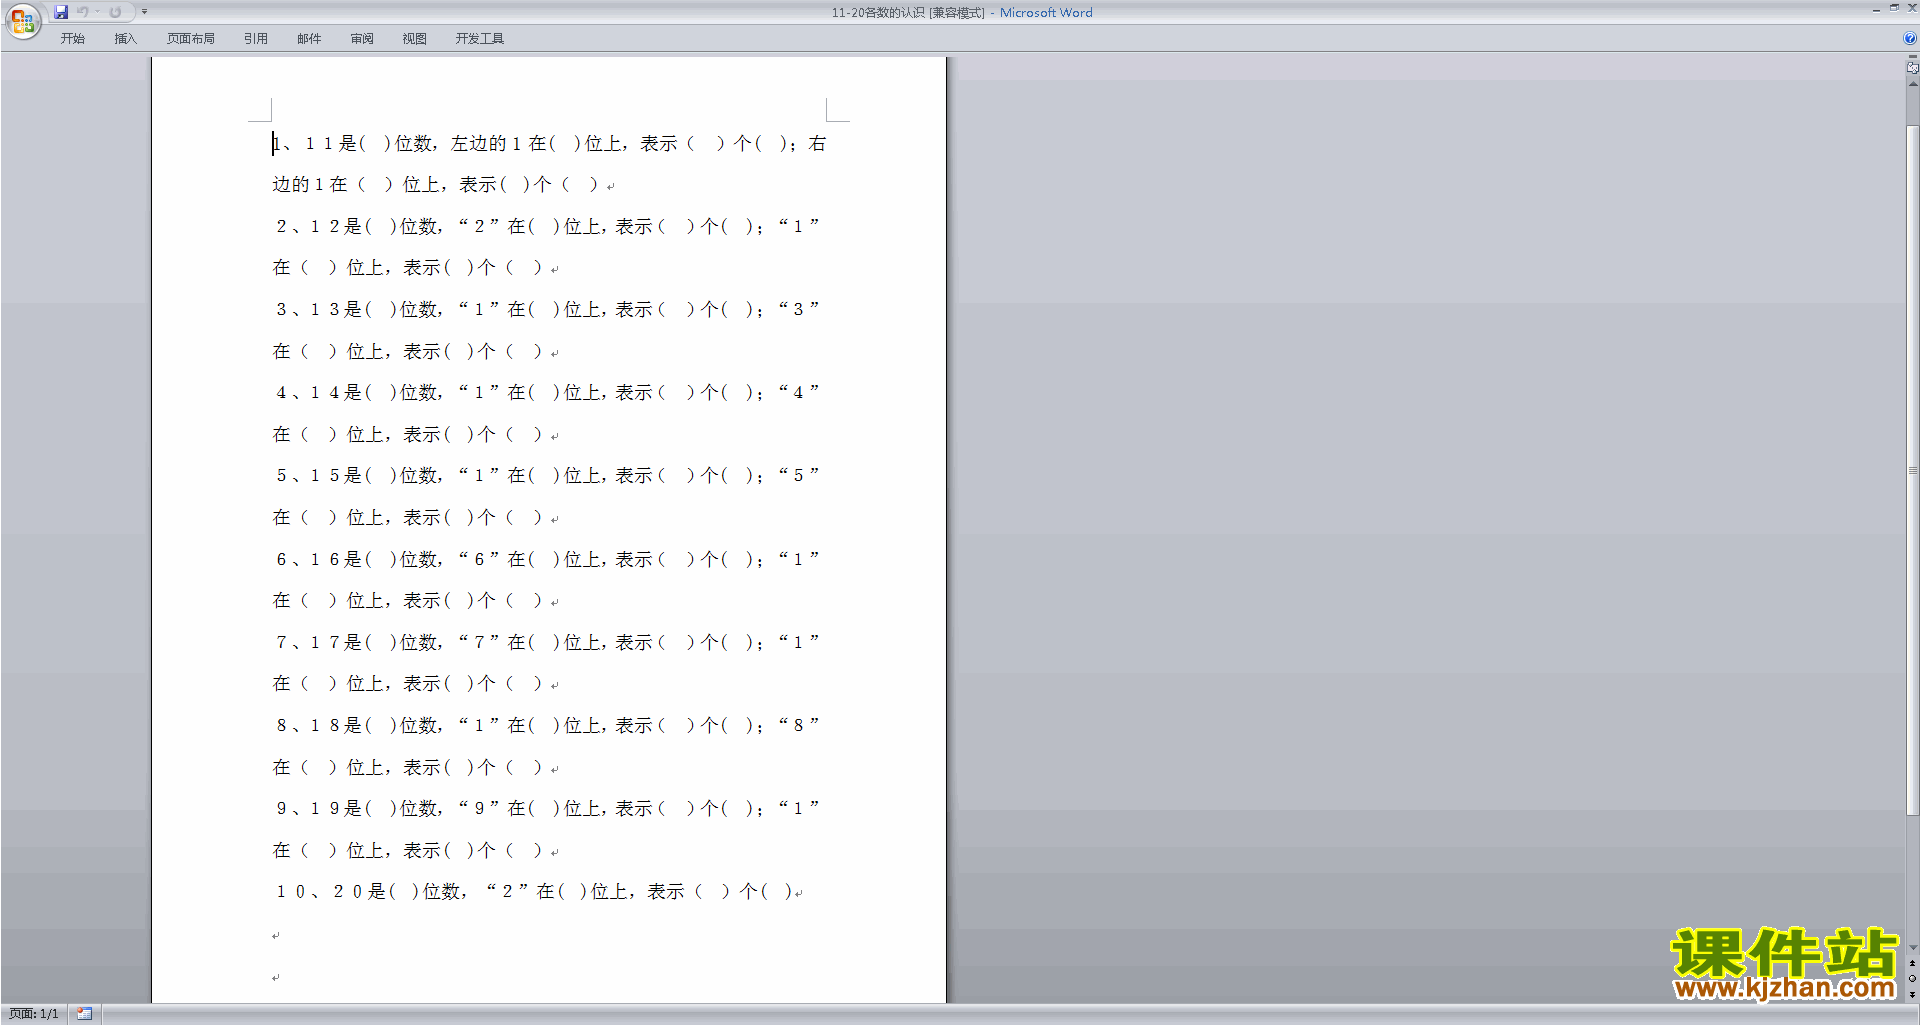Select the 开发工具 tab

point(480,39)
